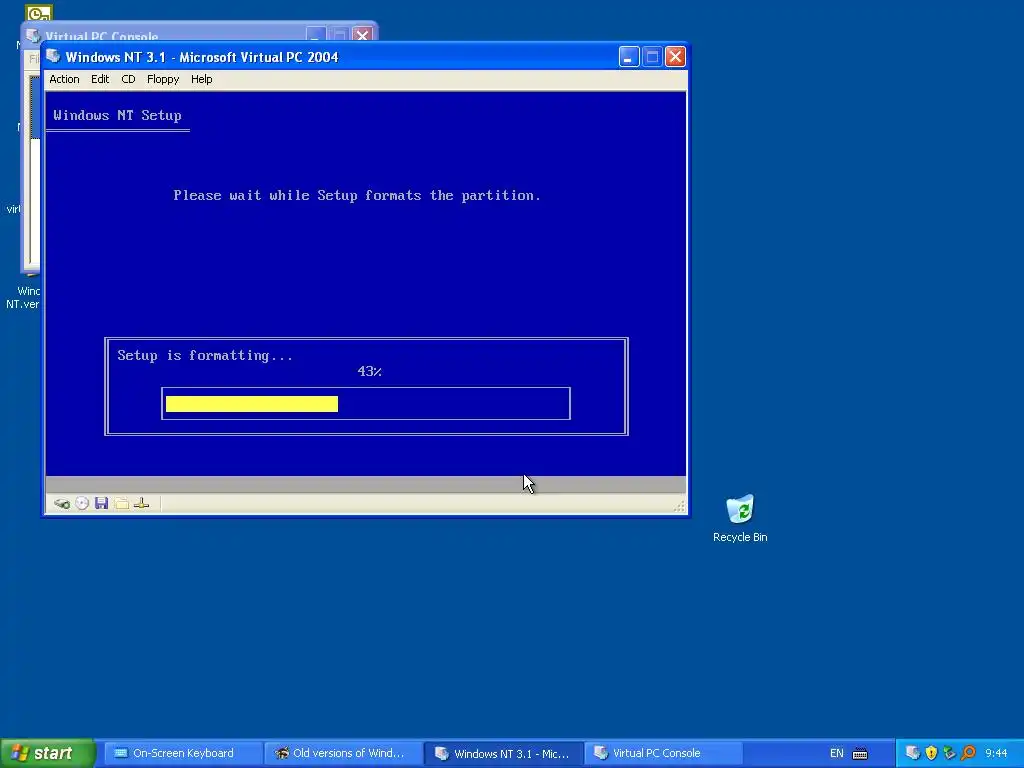Open the Floppy menu
The height and width of the screenshot is (768, 1024).
pyautogui.click(x=163, y=79)
